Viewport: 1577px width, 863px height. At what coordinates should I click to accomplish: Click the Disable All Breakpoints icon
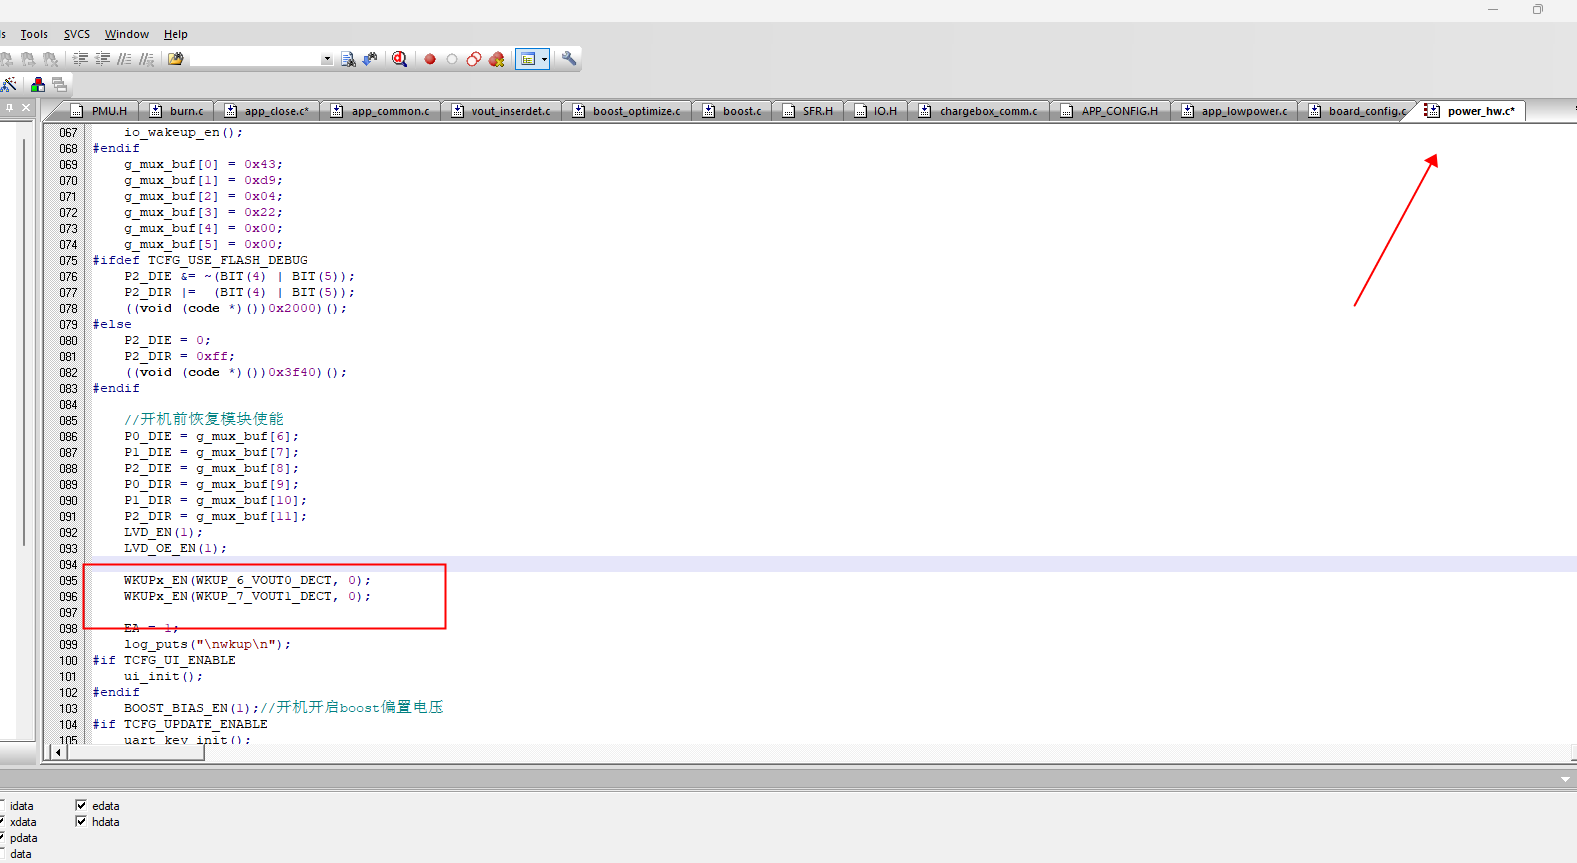(474, 59)
